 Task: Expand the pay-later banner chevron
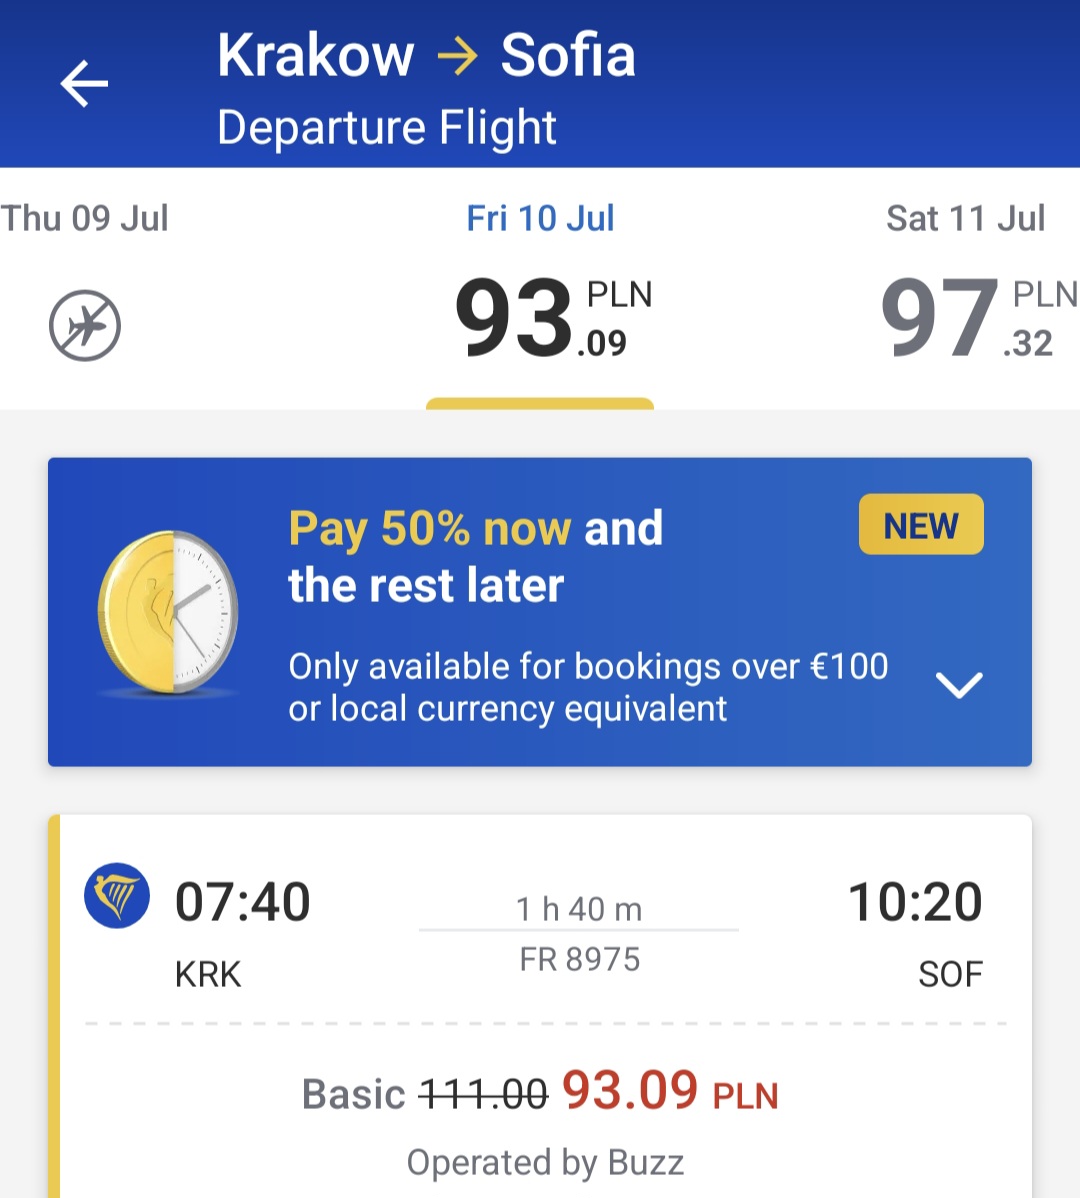point(959,685)
